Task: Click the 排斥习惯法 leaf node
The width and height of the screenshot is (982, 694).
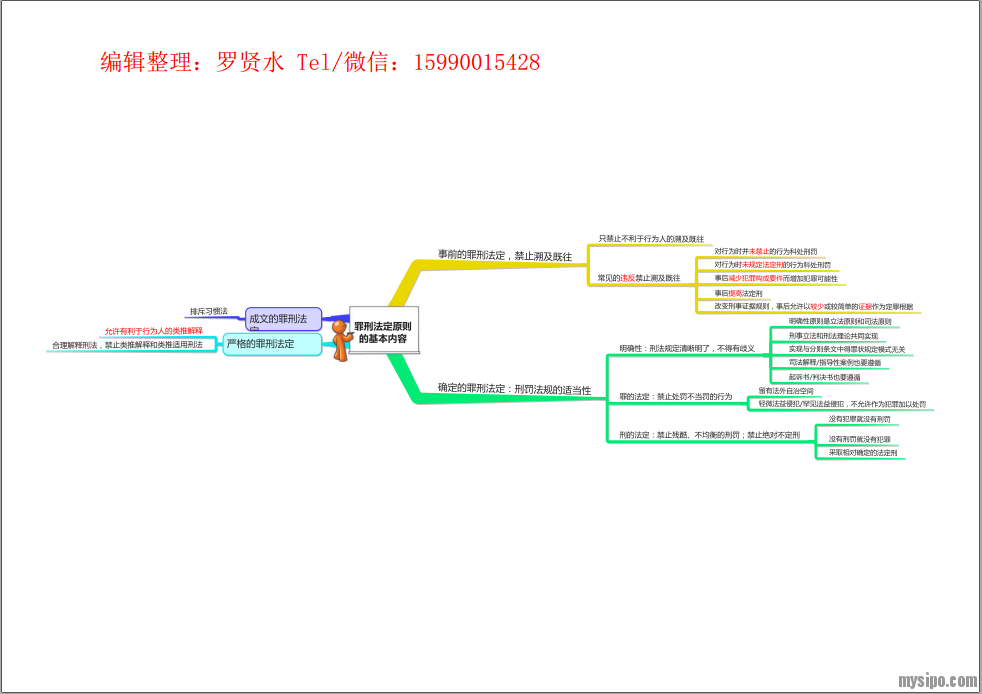Action: pyautogui.click(x=209, y=311)
